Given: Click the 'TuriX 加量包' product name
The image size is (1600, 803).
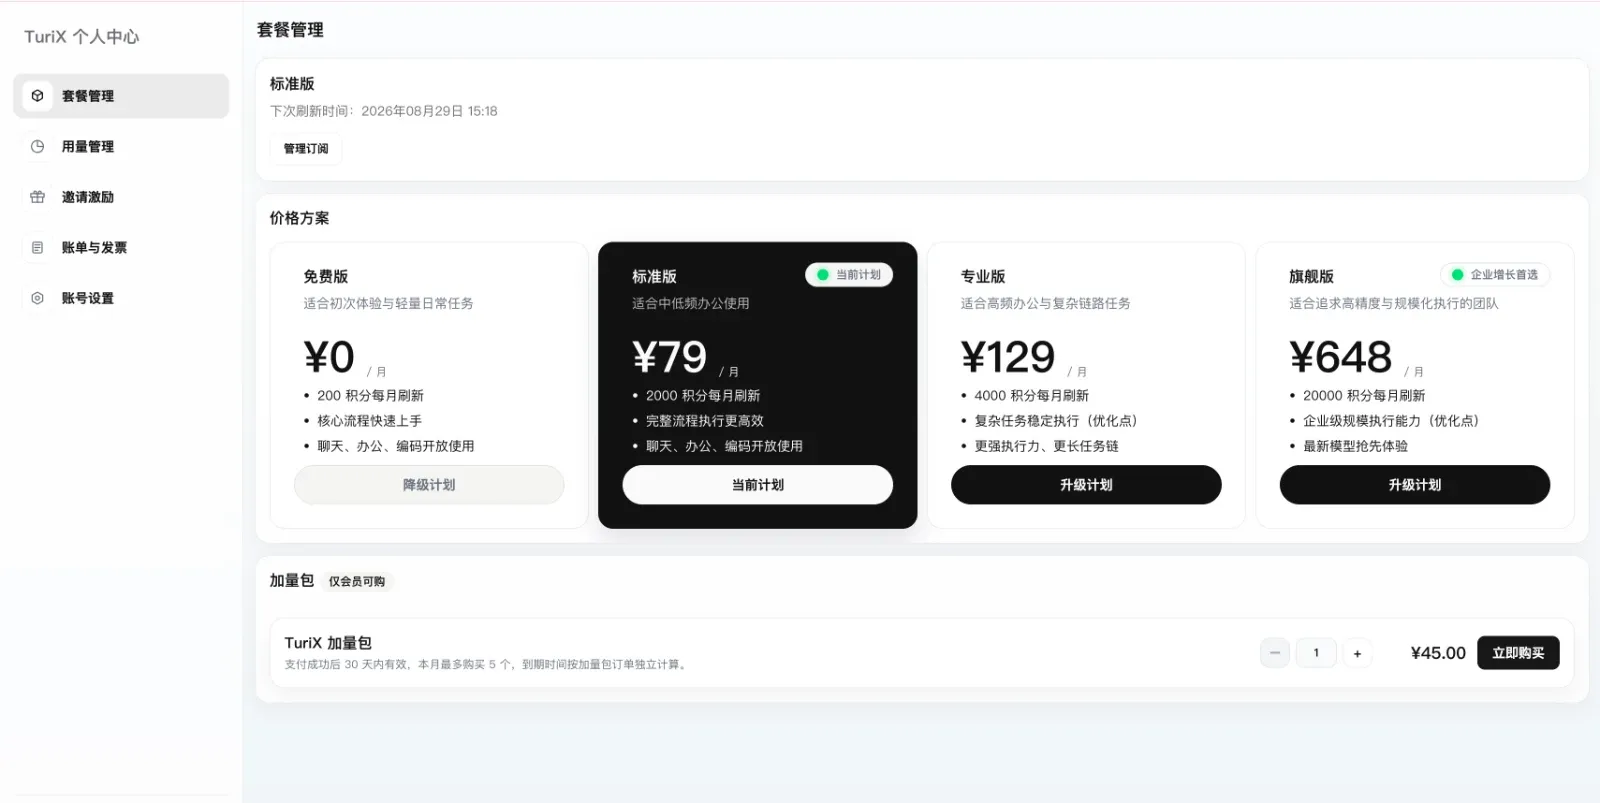Looking at the screenshot, I should 328,643.
